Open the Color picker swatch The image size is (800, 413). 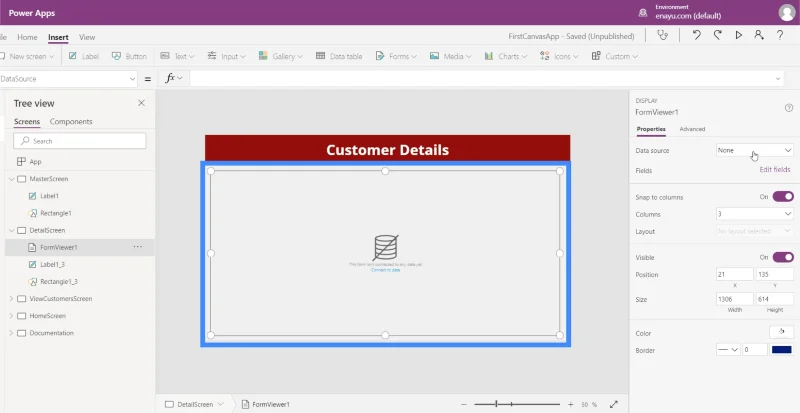pyautogui.click(x=781, y=332)
